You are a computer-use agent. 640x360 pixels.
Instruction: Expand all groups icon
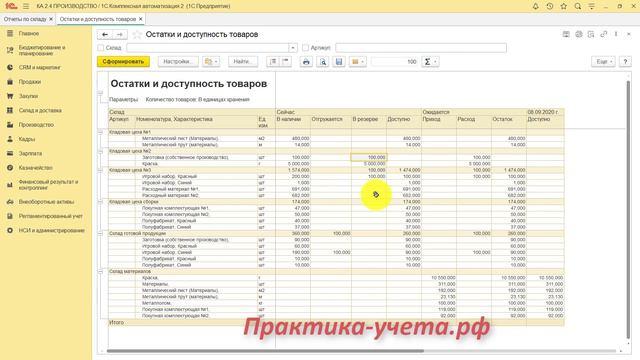click(x=273, y=62)
